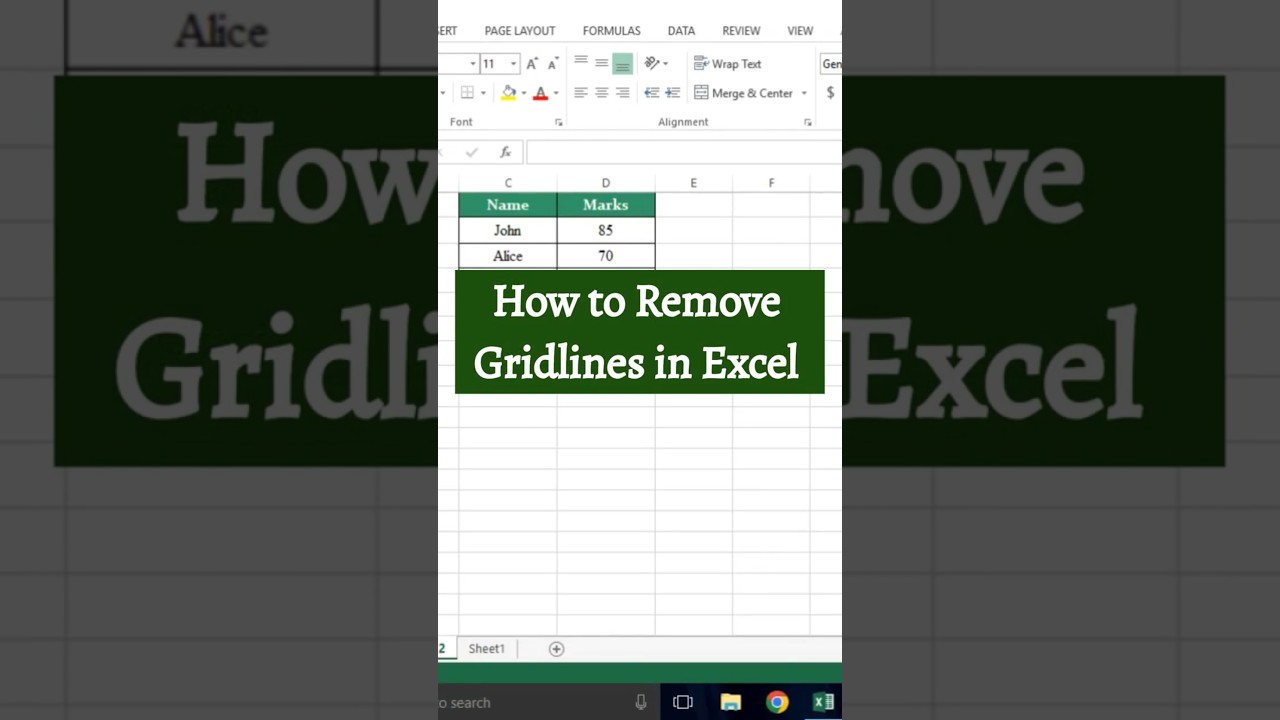
Task: Click the insert function fx icon
Action: coord(506,152)
